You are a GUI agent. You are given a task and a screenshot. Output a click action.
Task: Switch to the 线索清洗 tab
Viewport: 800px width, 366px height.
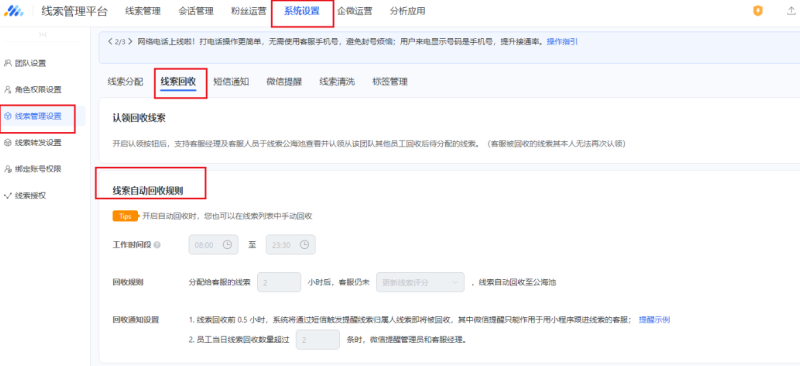pos(337,82)
